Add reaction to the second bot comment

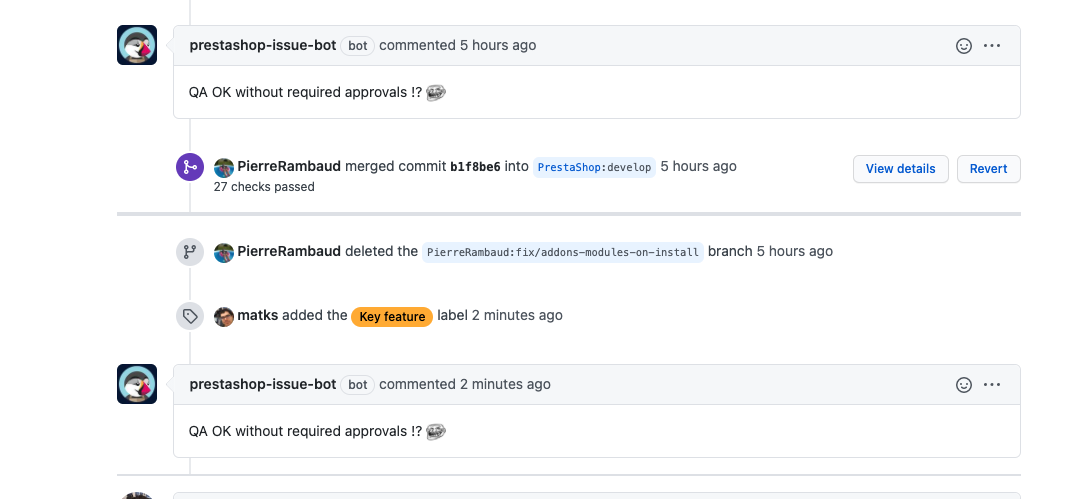click(x=964, y=385)
